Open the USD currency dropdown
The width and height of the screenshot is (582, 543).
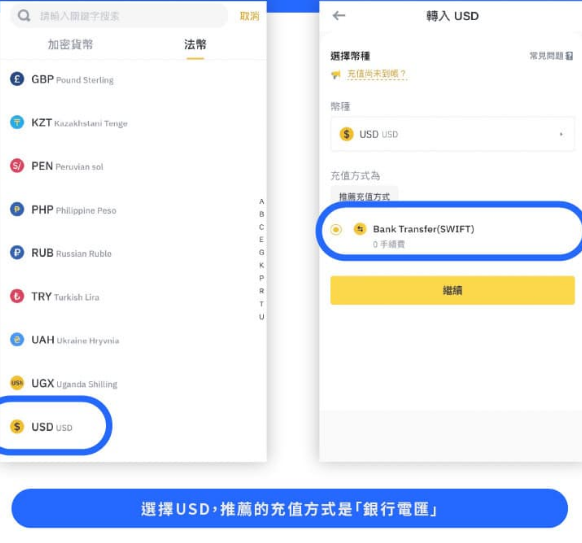[452, 134]
